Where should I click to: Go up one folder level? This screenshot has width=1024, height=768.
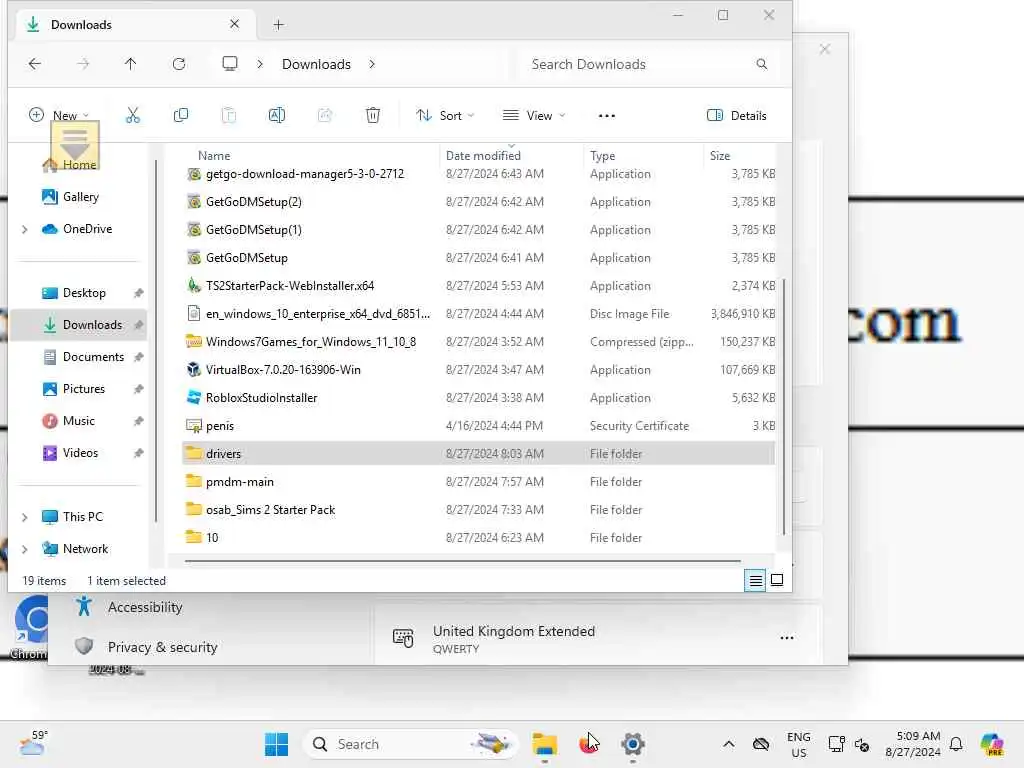coord(131,64)
